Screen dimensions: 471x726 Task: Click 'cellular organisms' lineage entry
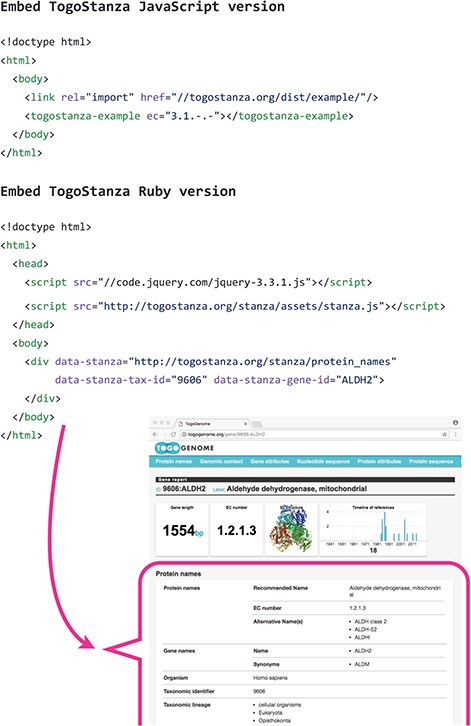click(279, 705)
